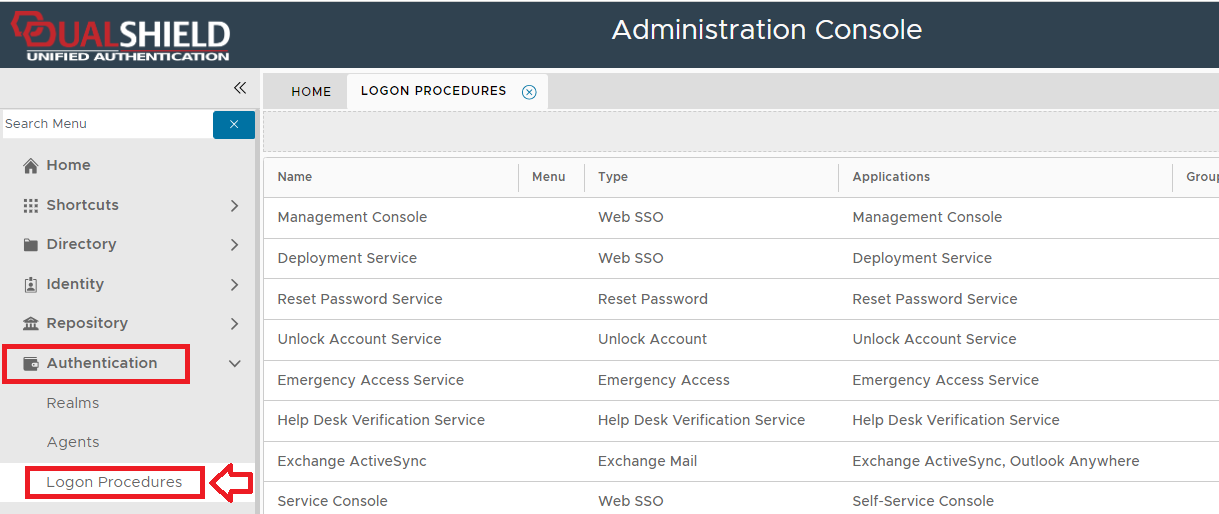Click the Authentication wallet icon
1219x514 pixels.
(31, 364)
